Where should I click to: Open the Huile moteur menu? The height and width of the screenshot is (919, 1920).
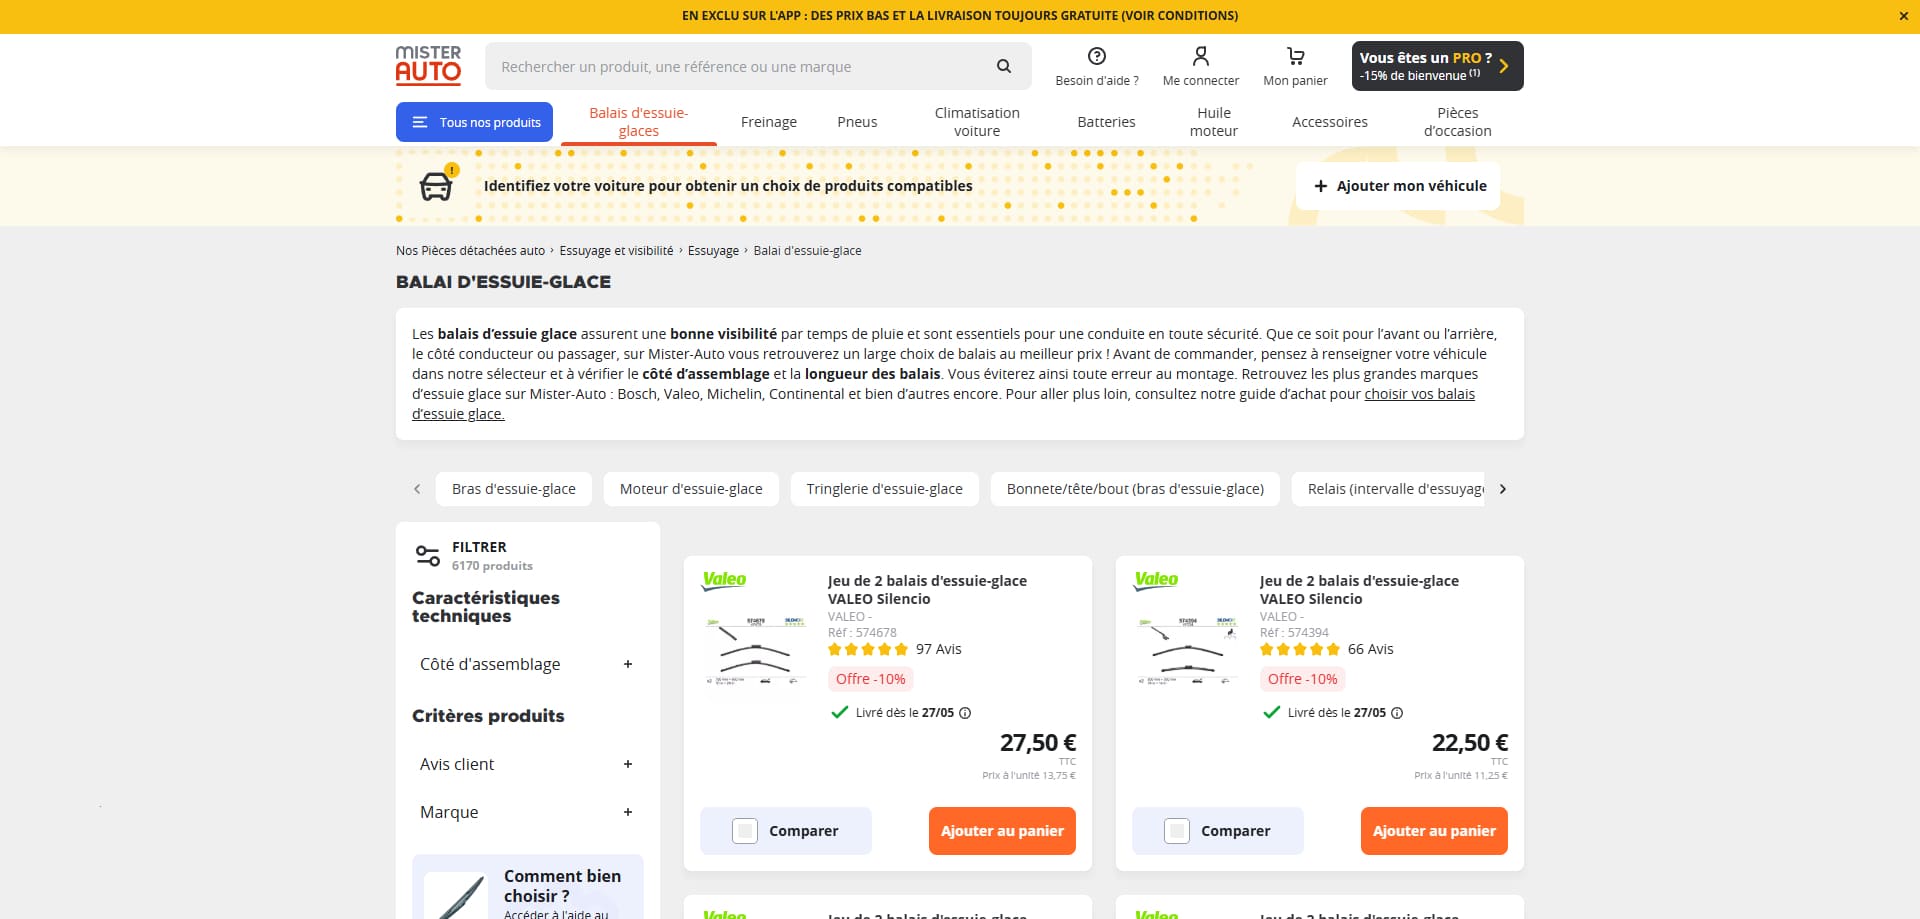(x=1214, y=122)
